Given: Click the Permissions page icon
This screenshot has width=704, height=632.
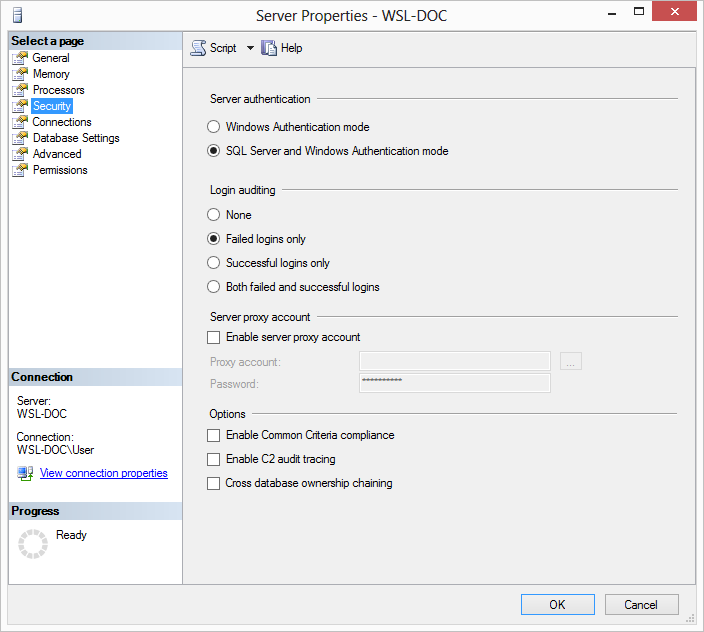Looking at the screenshot, I should pos(20,170).
